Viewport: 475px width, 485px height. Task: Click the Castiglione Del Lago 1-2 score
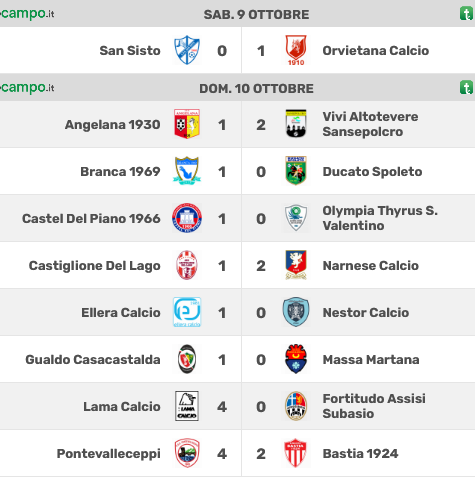pyautogui.click(x=241, y=266)
